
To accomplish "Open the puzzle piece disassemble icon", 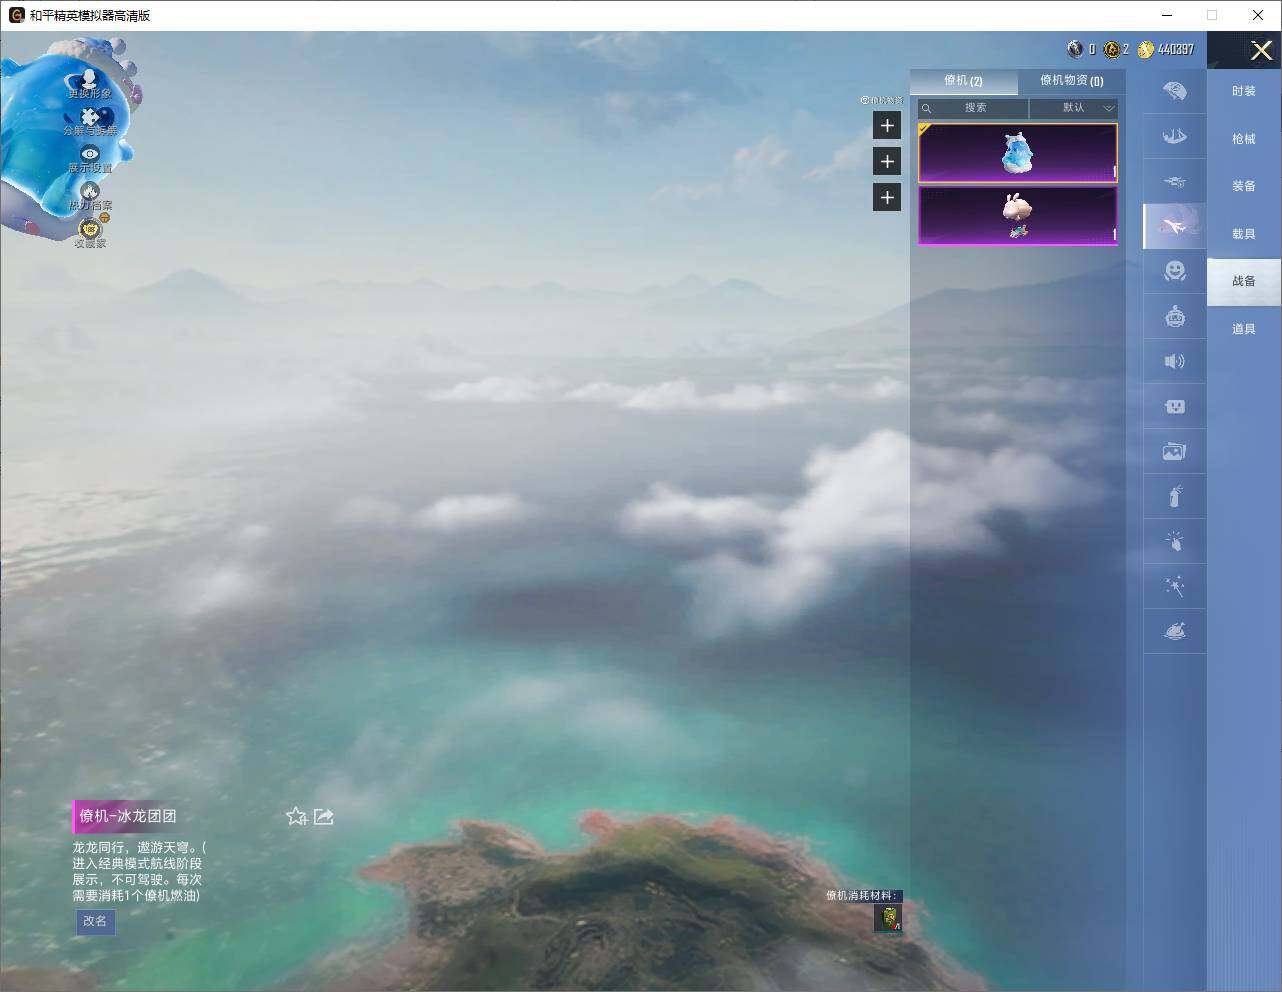I will pyautogui.click(x=90, y=117).
